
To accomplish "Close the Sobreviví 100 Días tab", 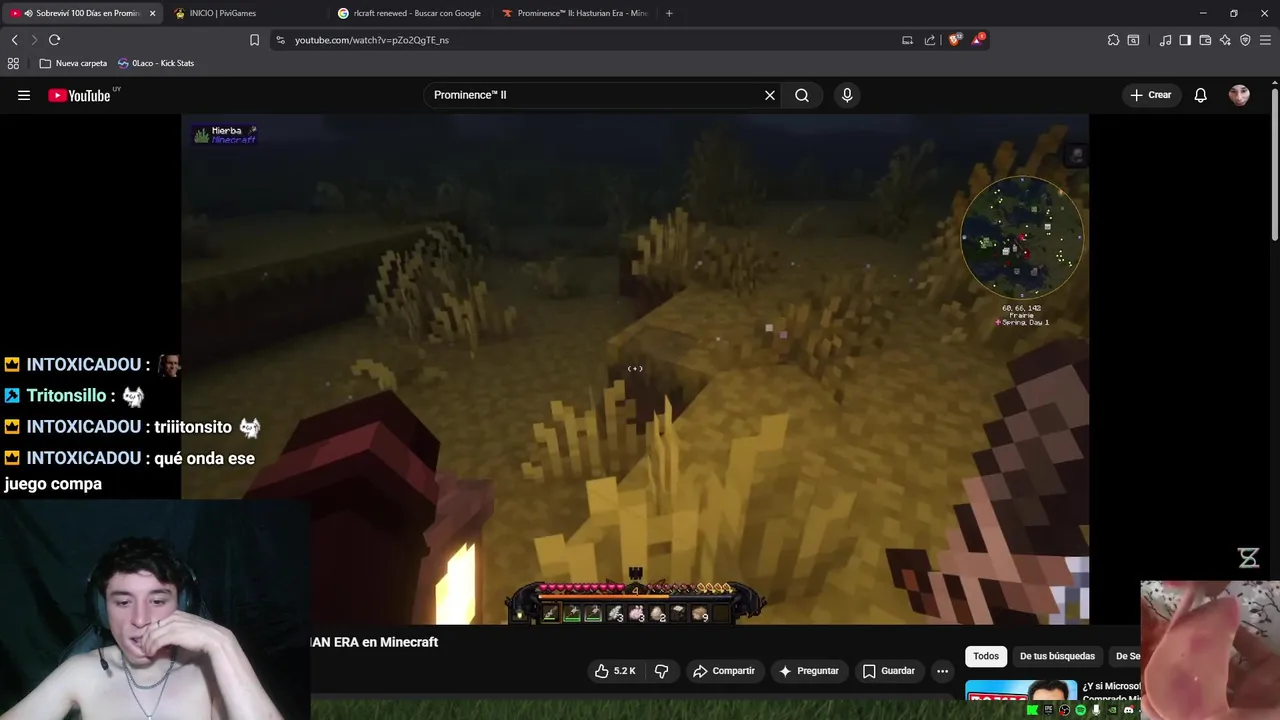I will 152,13.
